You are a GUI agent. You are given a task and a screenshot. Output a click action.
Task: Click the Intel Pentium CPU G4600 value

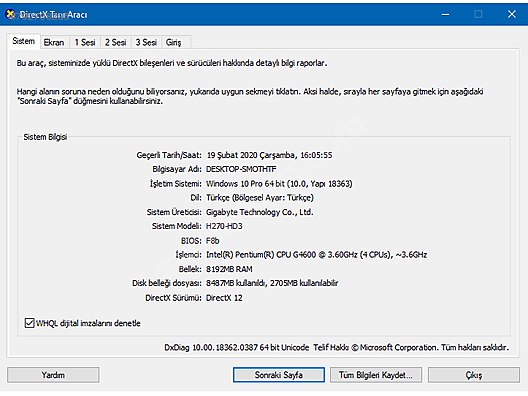click(317, 255)
